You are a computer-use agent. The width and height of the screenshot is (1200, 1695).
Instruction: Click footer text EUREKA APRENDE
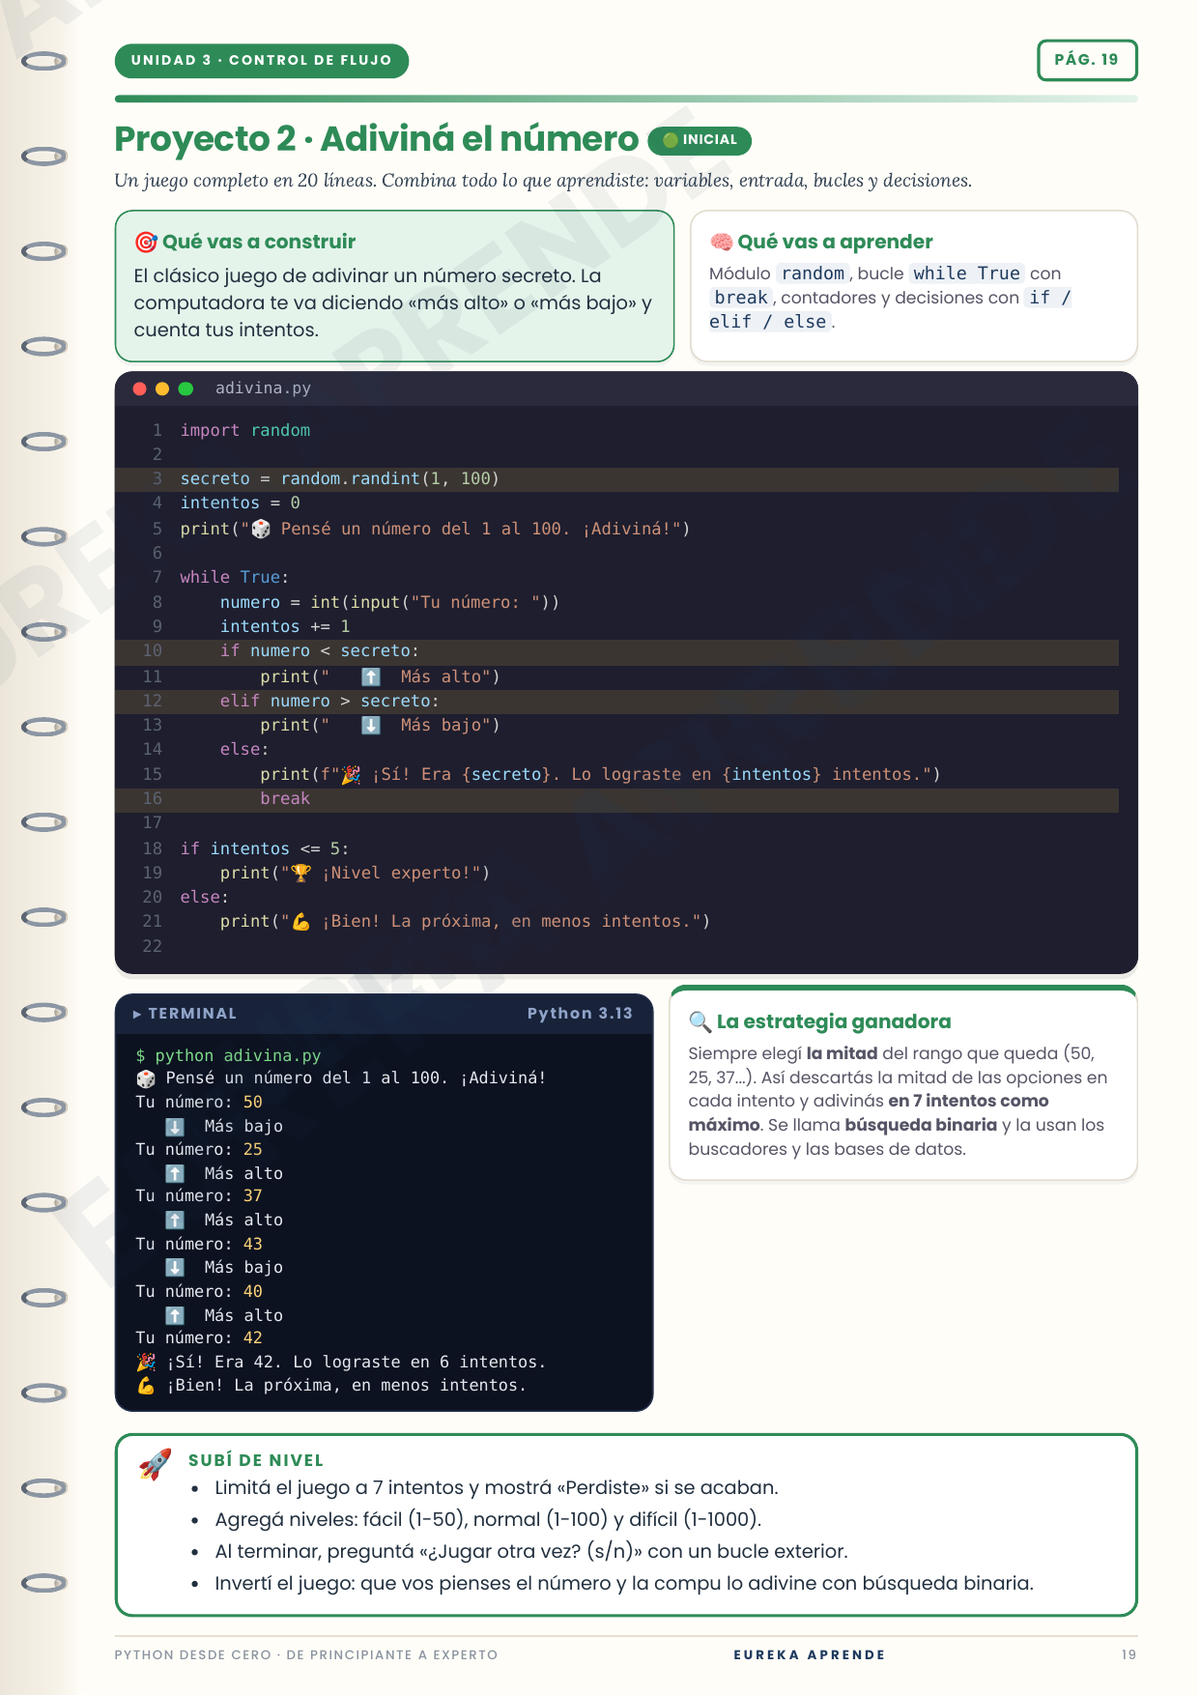click(x=810, y=1655)
